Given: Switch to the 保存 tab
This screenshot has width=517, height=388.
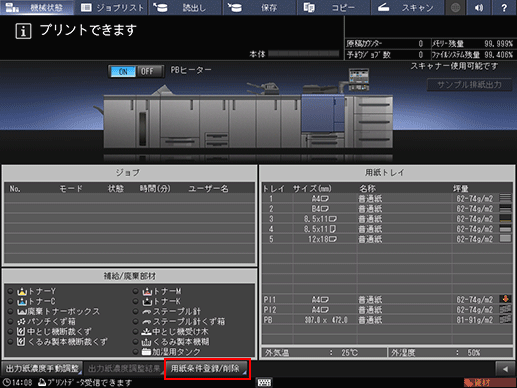Looking at the screenshot, I should [x=259, y=7].
